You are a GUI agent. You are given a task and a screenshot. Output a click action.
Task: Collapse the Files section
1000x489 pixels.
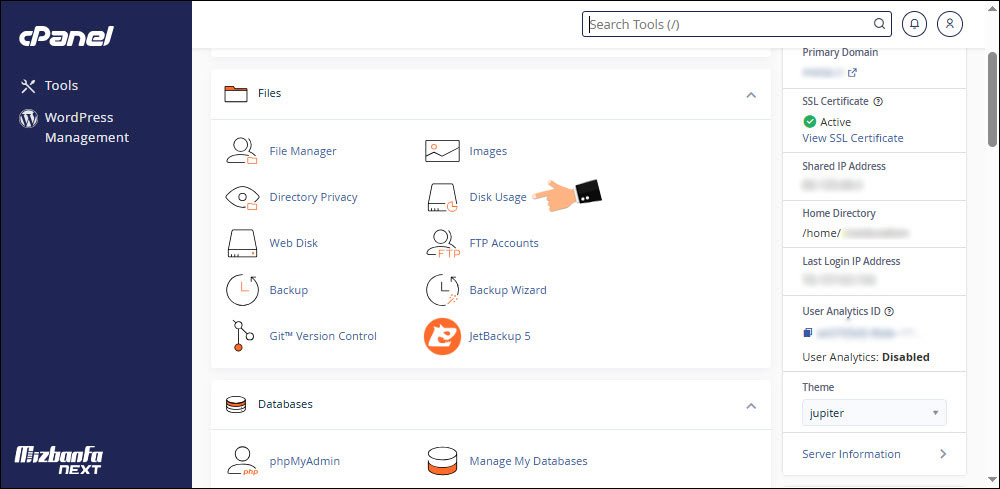(751, 94)
